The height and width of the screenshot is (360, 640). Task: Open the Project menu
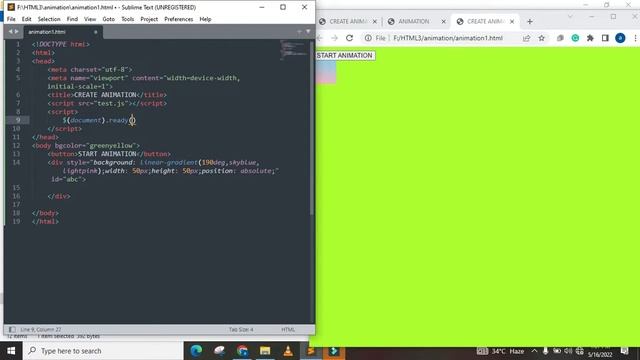(x=149, y=19)
